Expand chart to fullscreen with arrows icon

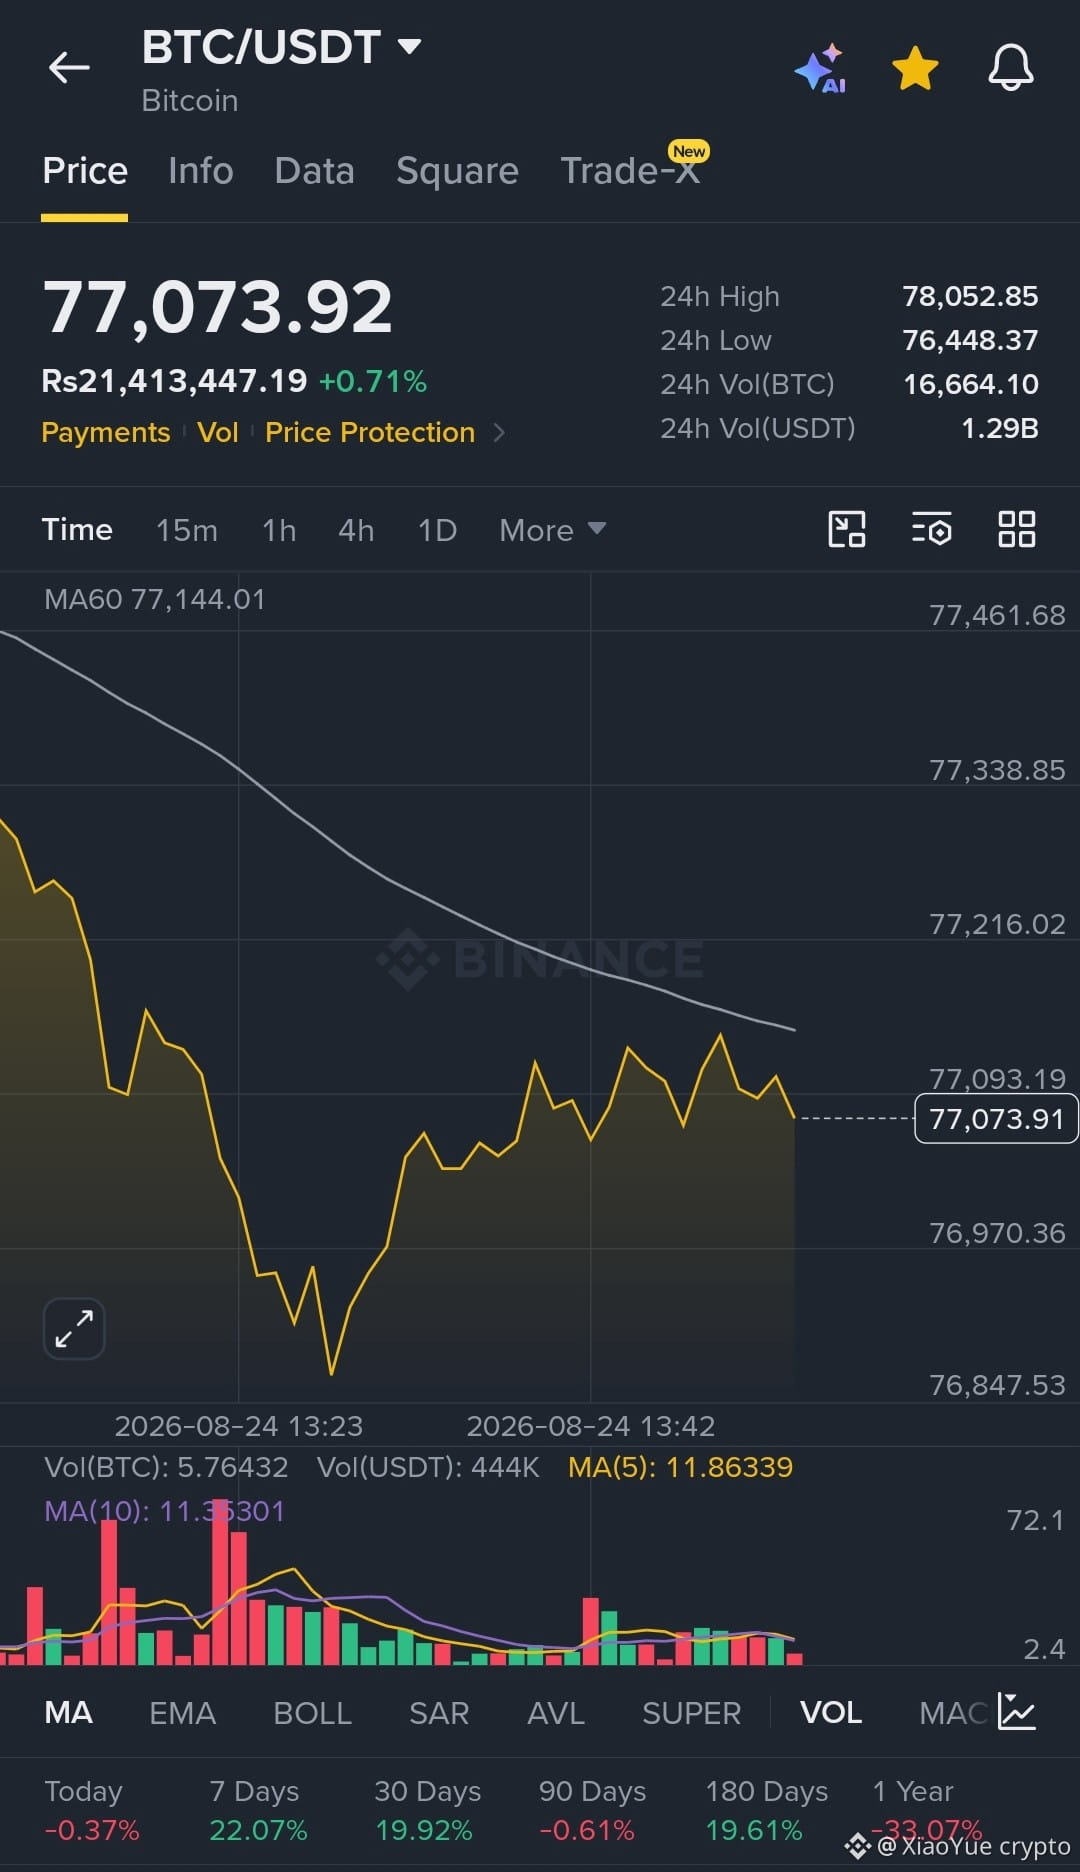74,1329
